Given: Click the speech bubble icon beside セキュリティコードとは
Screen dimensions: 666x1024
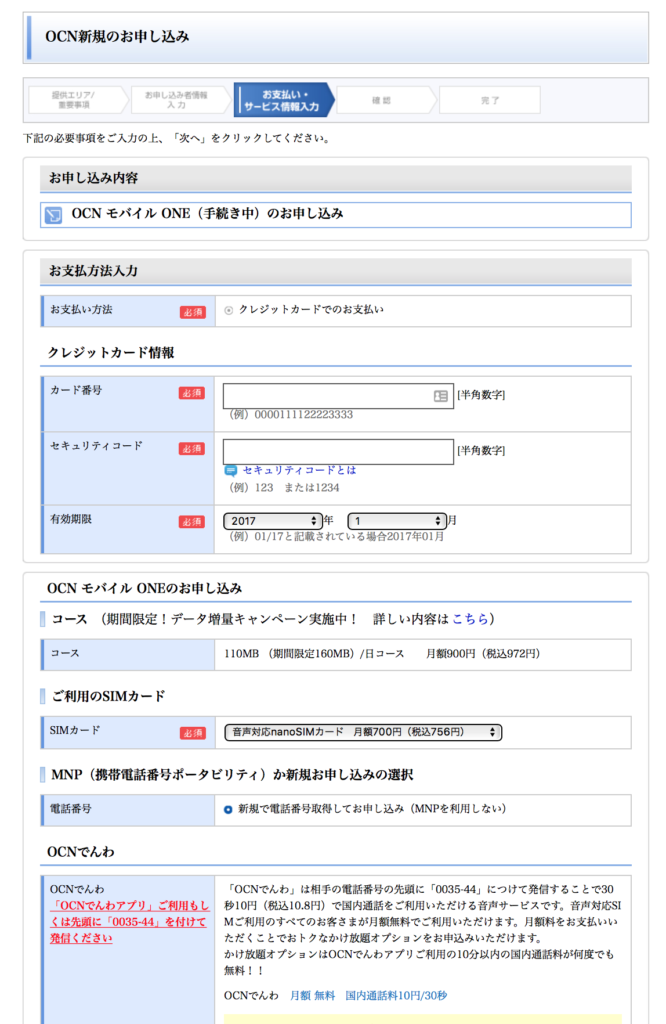Looking at the screenshot, I should click(x=230, y=471).
